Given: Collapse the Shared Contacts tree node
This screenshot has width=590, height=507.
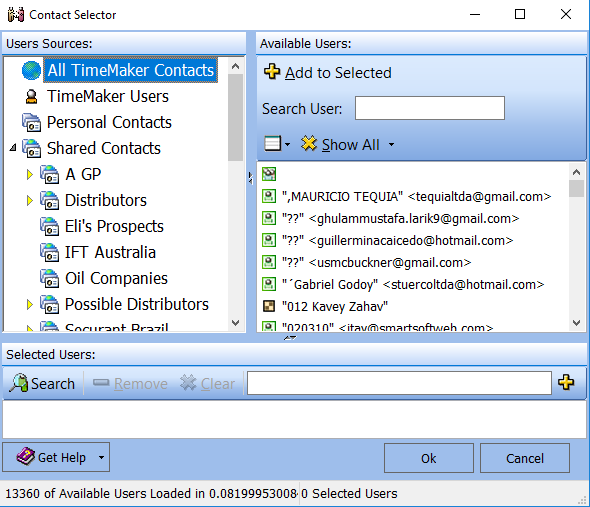Looking at the screenshot, I should pos(13,148).
